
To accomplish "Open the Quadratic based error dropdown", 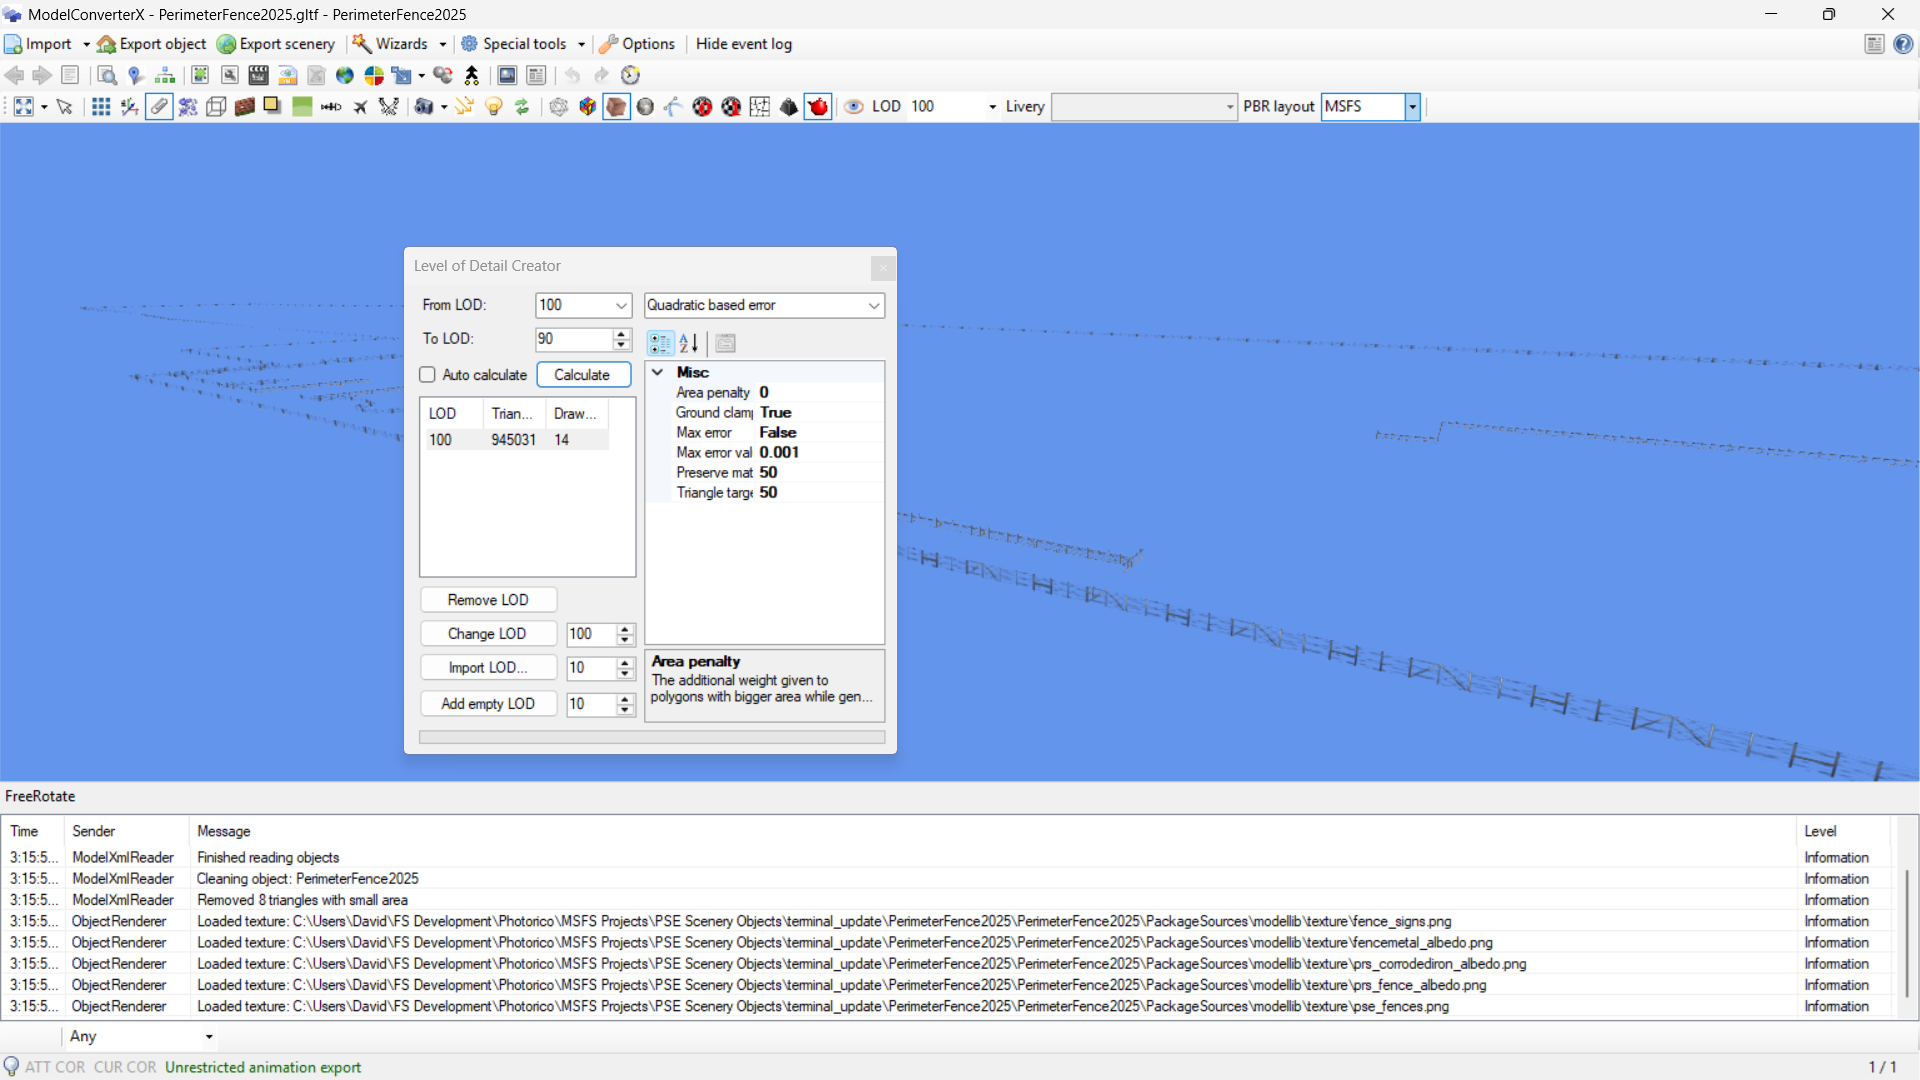I will point(873,305).
